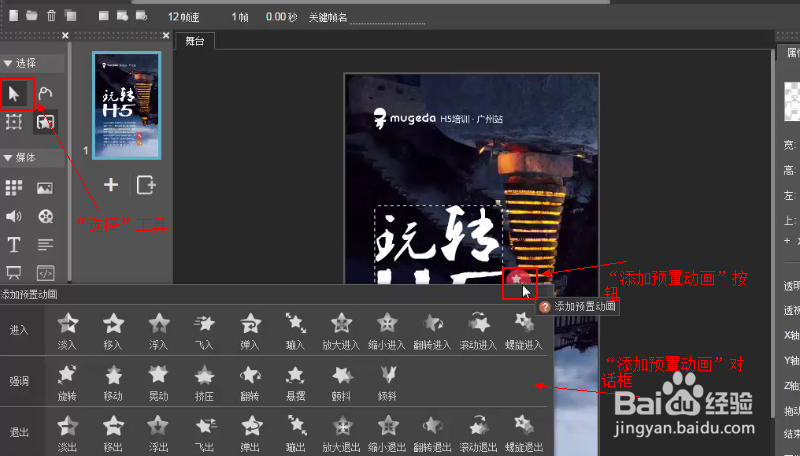Apply the 旋转 emphasis animation

click(67, 383)
